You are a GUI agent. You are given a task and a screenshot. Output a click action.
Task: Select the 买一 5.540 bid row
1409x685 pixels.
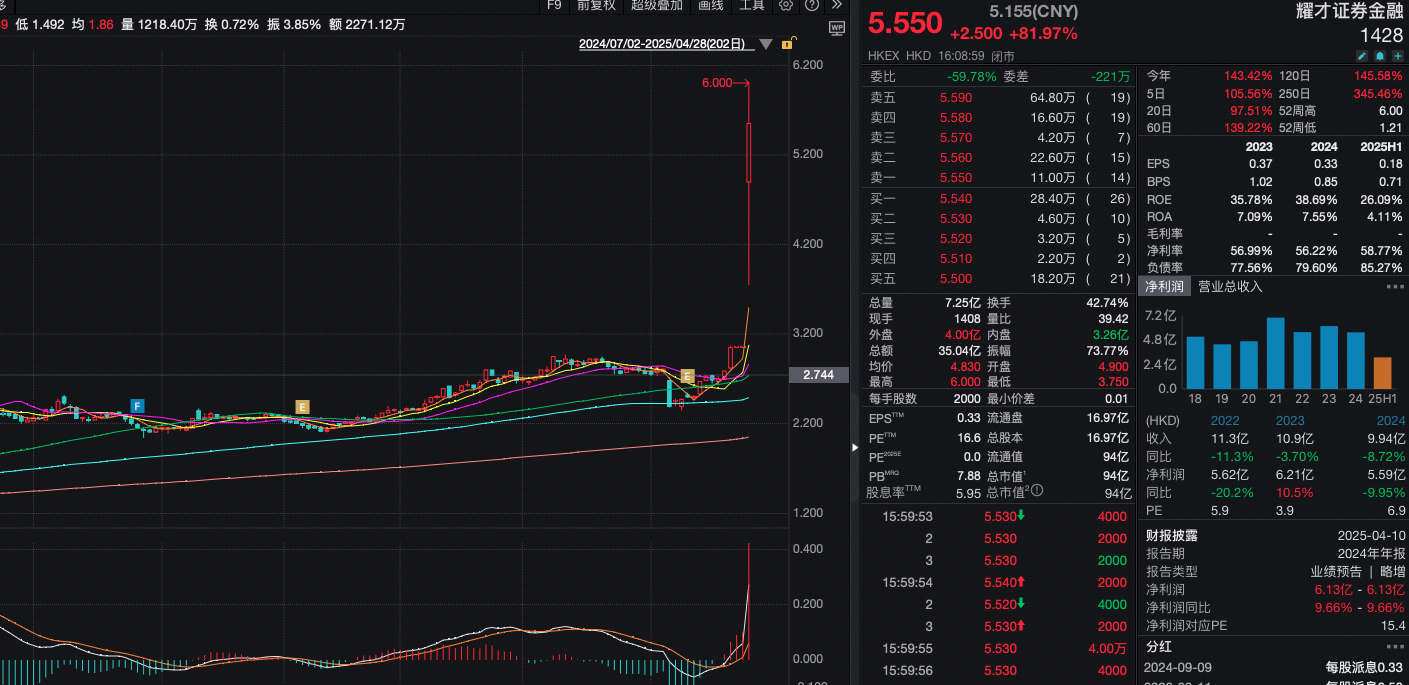click(1000, 199)
